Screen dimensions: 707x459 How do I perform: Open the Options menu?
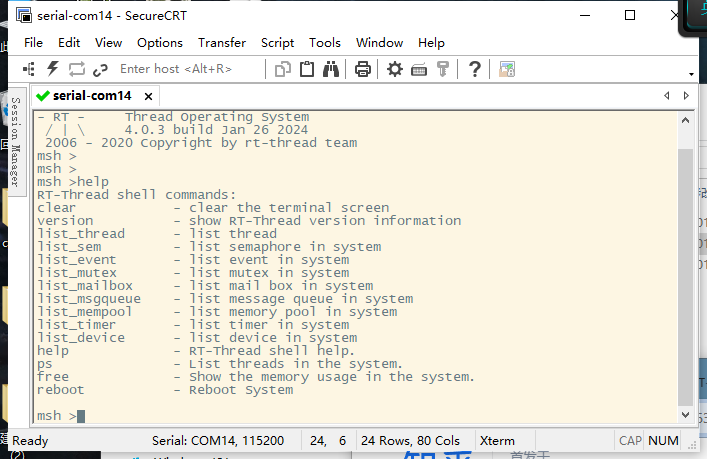tap(160, 43)
